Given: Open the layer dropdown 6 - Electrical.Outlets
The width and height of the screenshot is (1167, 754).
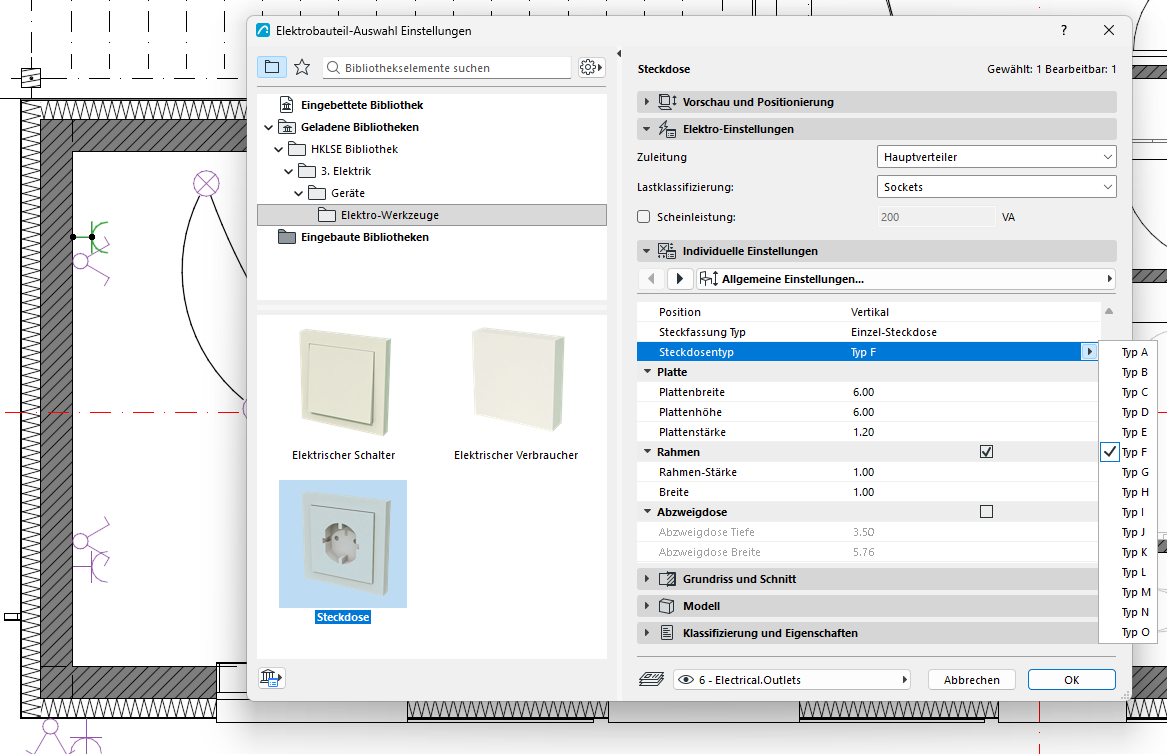Looking at the screenshot, I should (792, 680).
